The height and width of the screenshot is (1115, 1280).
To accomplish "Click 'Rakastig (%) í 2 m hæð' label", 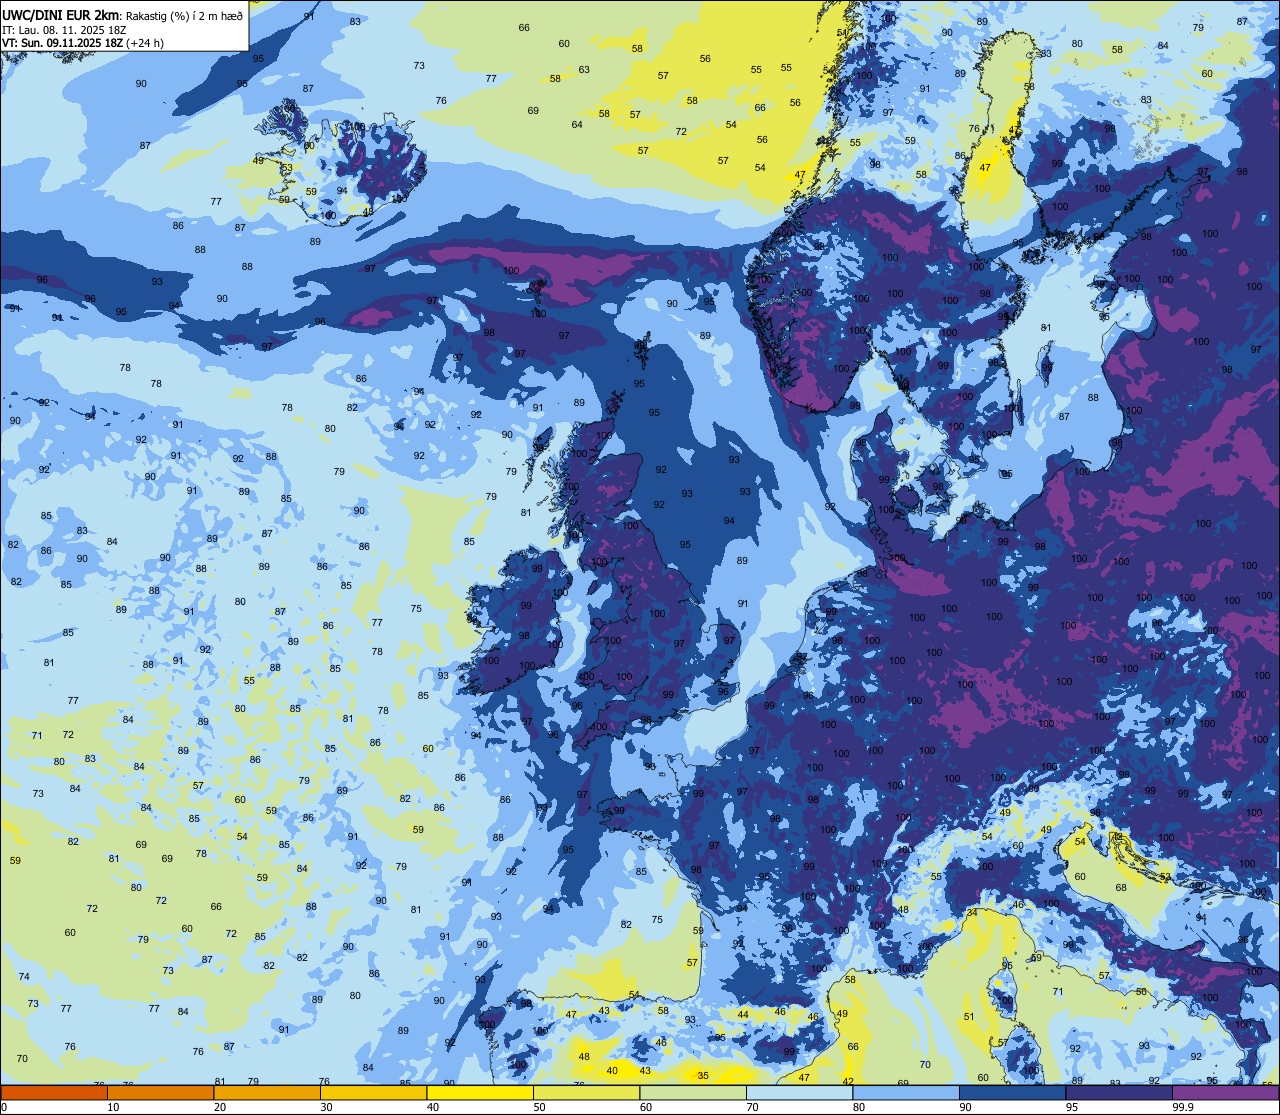I will [x=184, y=14].
